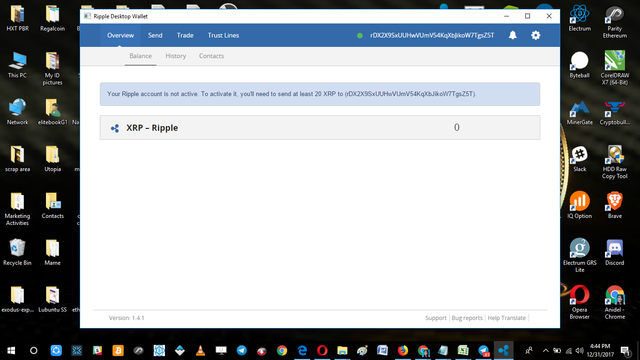
Task: Open the Help Translate link
Action: click(507, 318)
